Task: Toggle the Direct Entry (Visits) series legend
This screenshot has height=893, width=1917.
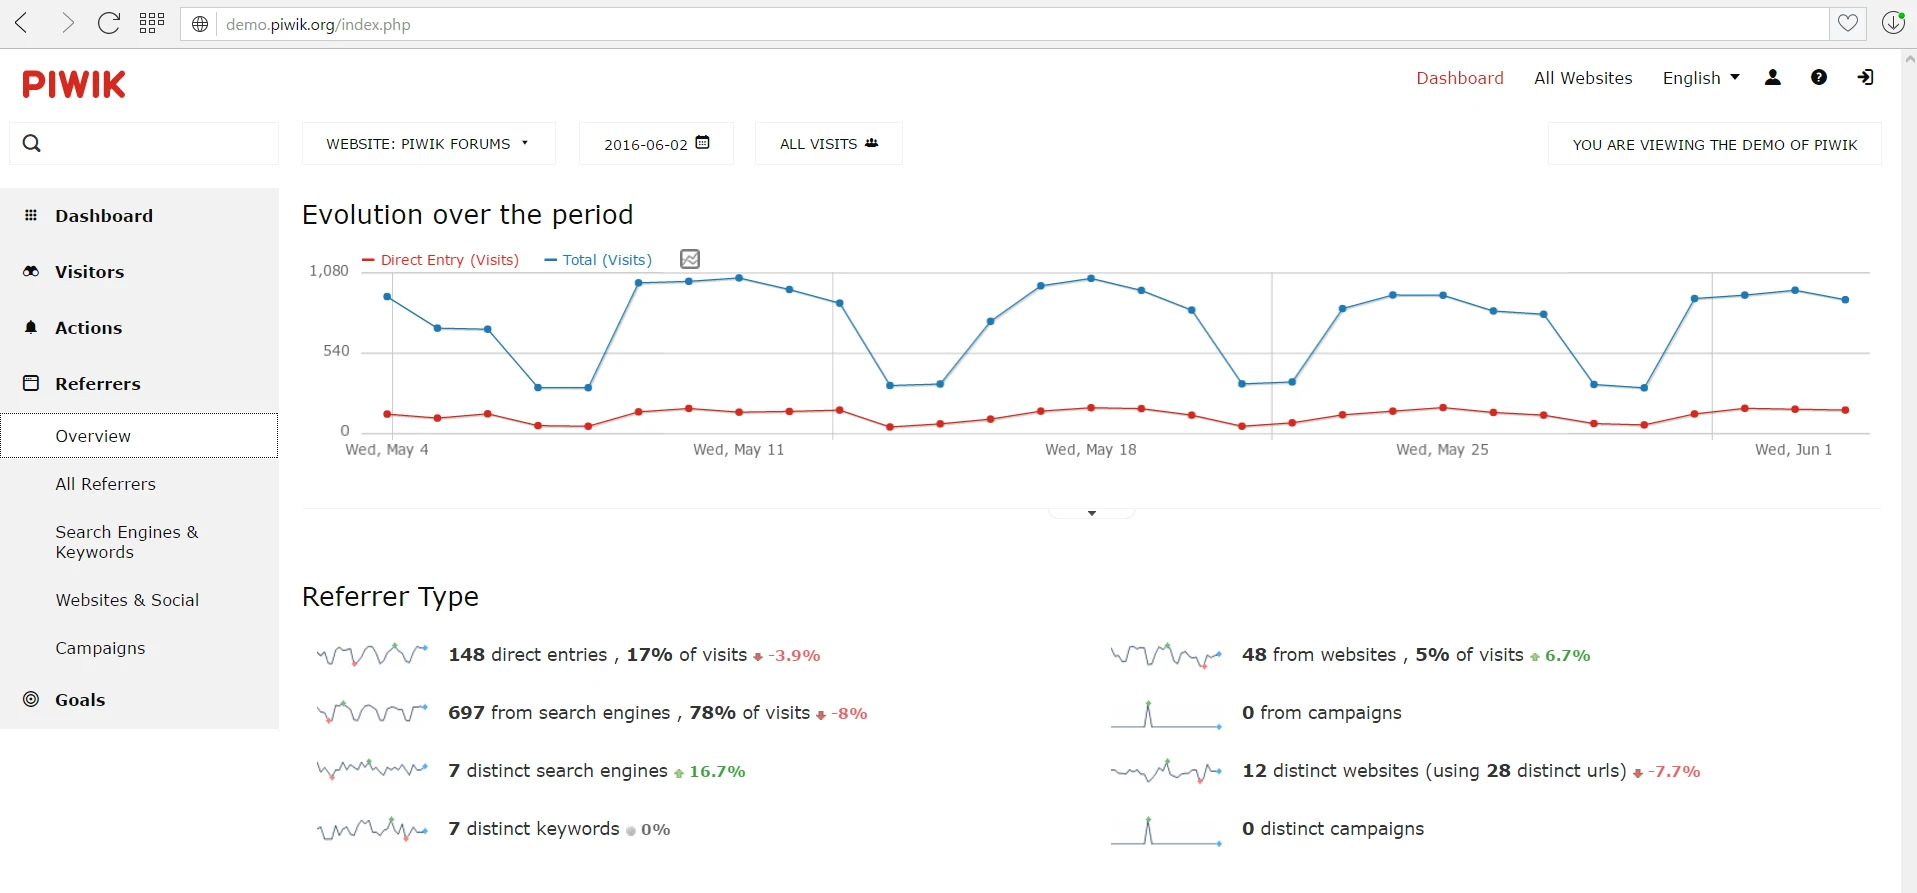Action: pyautogui.click(x=442, y=259)
